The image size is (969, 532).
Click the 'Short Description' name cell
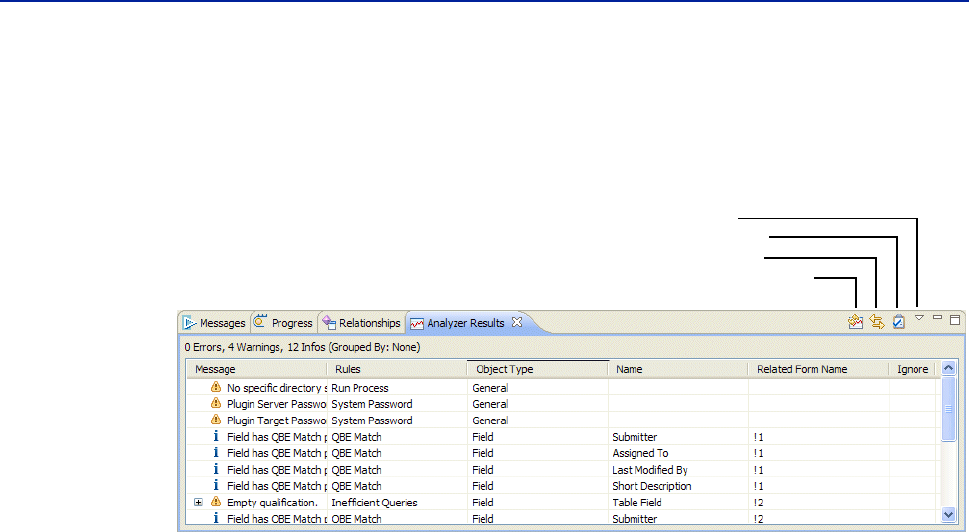652,486
